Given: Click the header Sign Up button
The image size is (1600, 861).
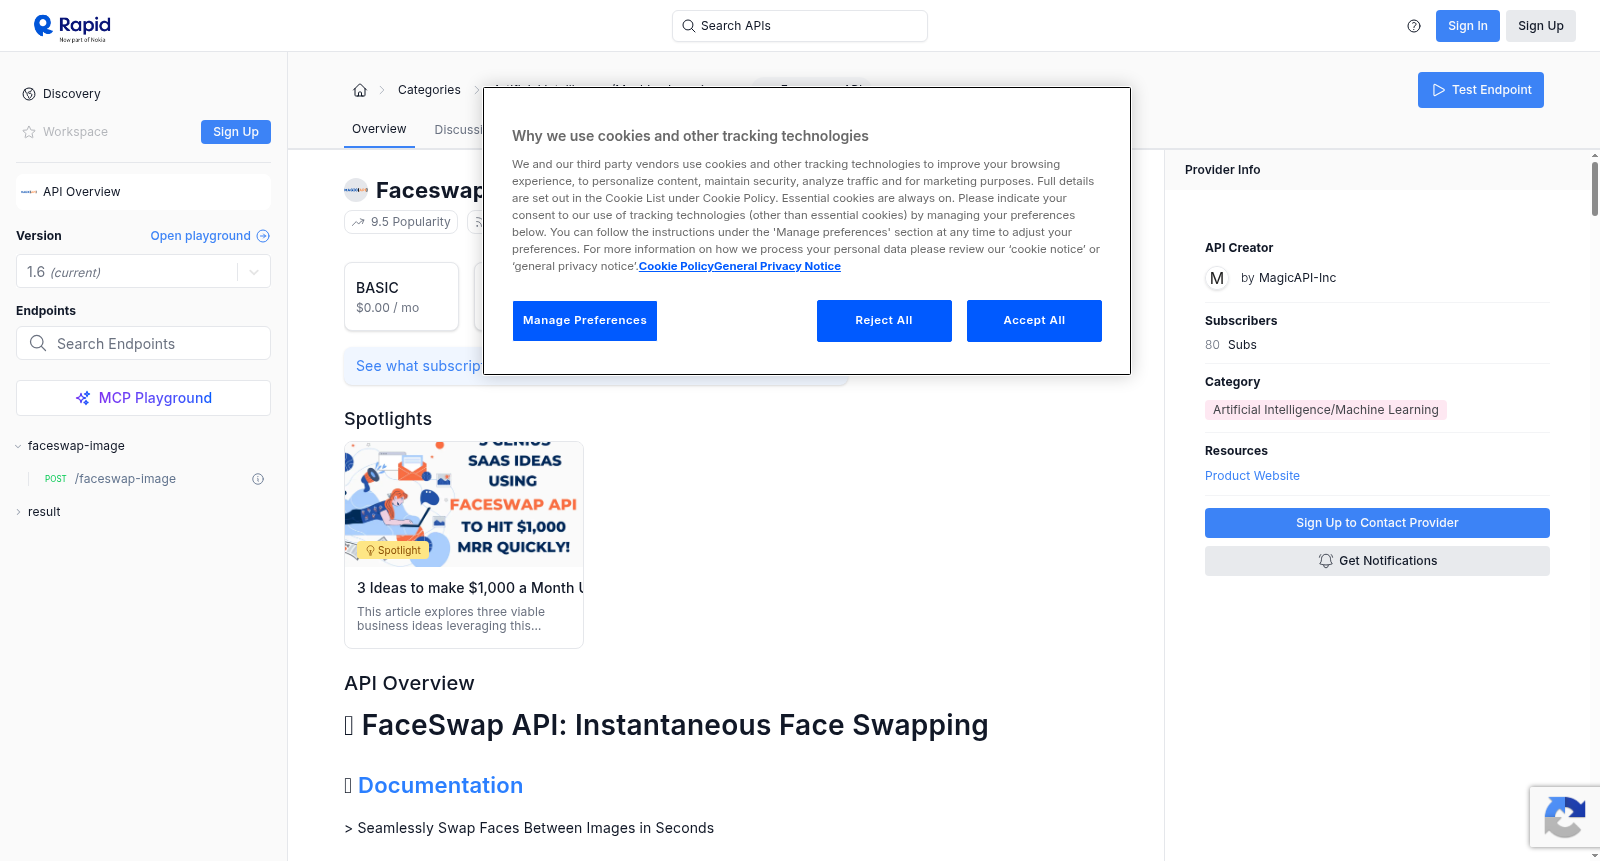Looking at the screenshot, I should (x=1541, y=26).
